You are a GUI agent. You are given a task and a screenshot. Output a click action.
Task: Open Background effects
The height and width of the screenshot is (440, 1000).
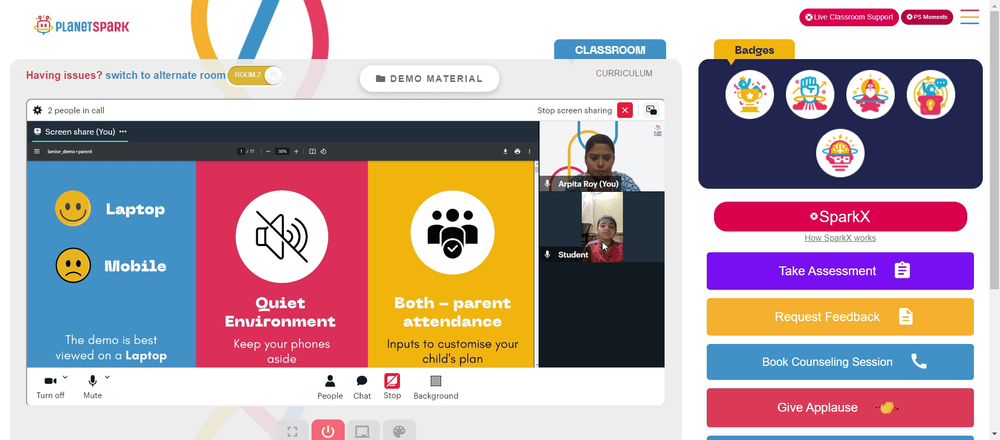point(436,387)
